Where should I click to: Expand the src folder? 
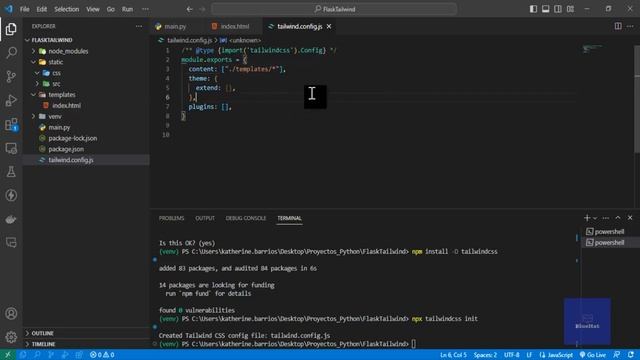pos(37,84)
